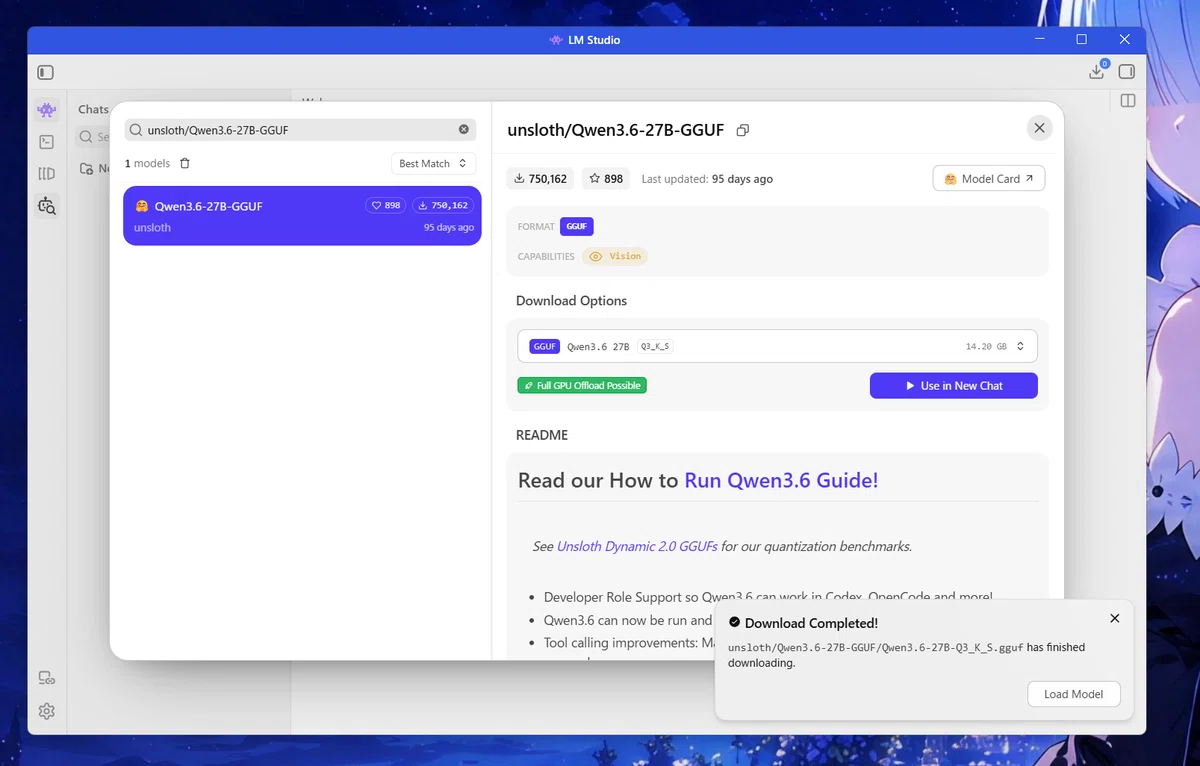Click the 14.20 GB file size
The image size is (1200, 766).
point(986,346)
